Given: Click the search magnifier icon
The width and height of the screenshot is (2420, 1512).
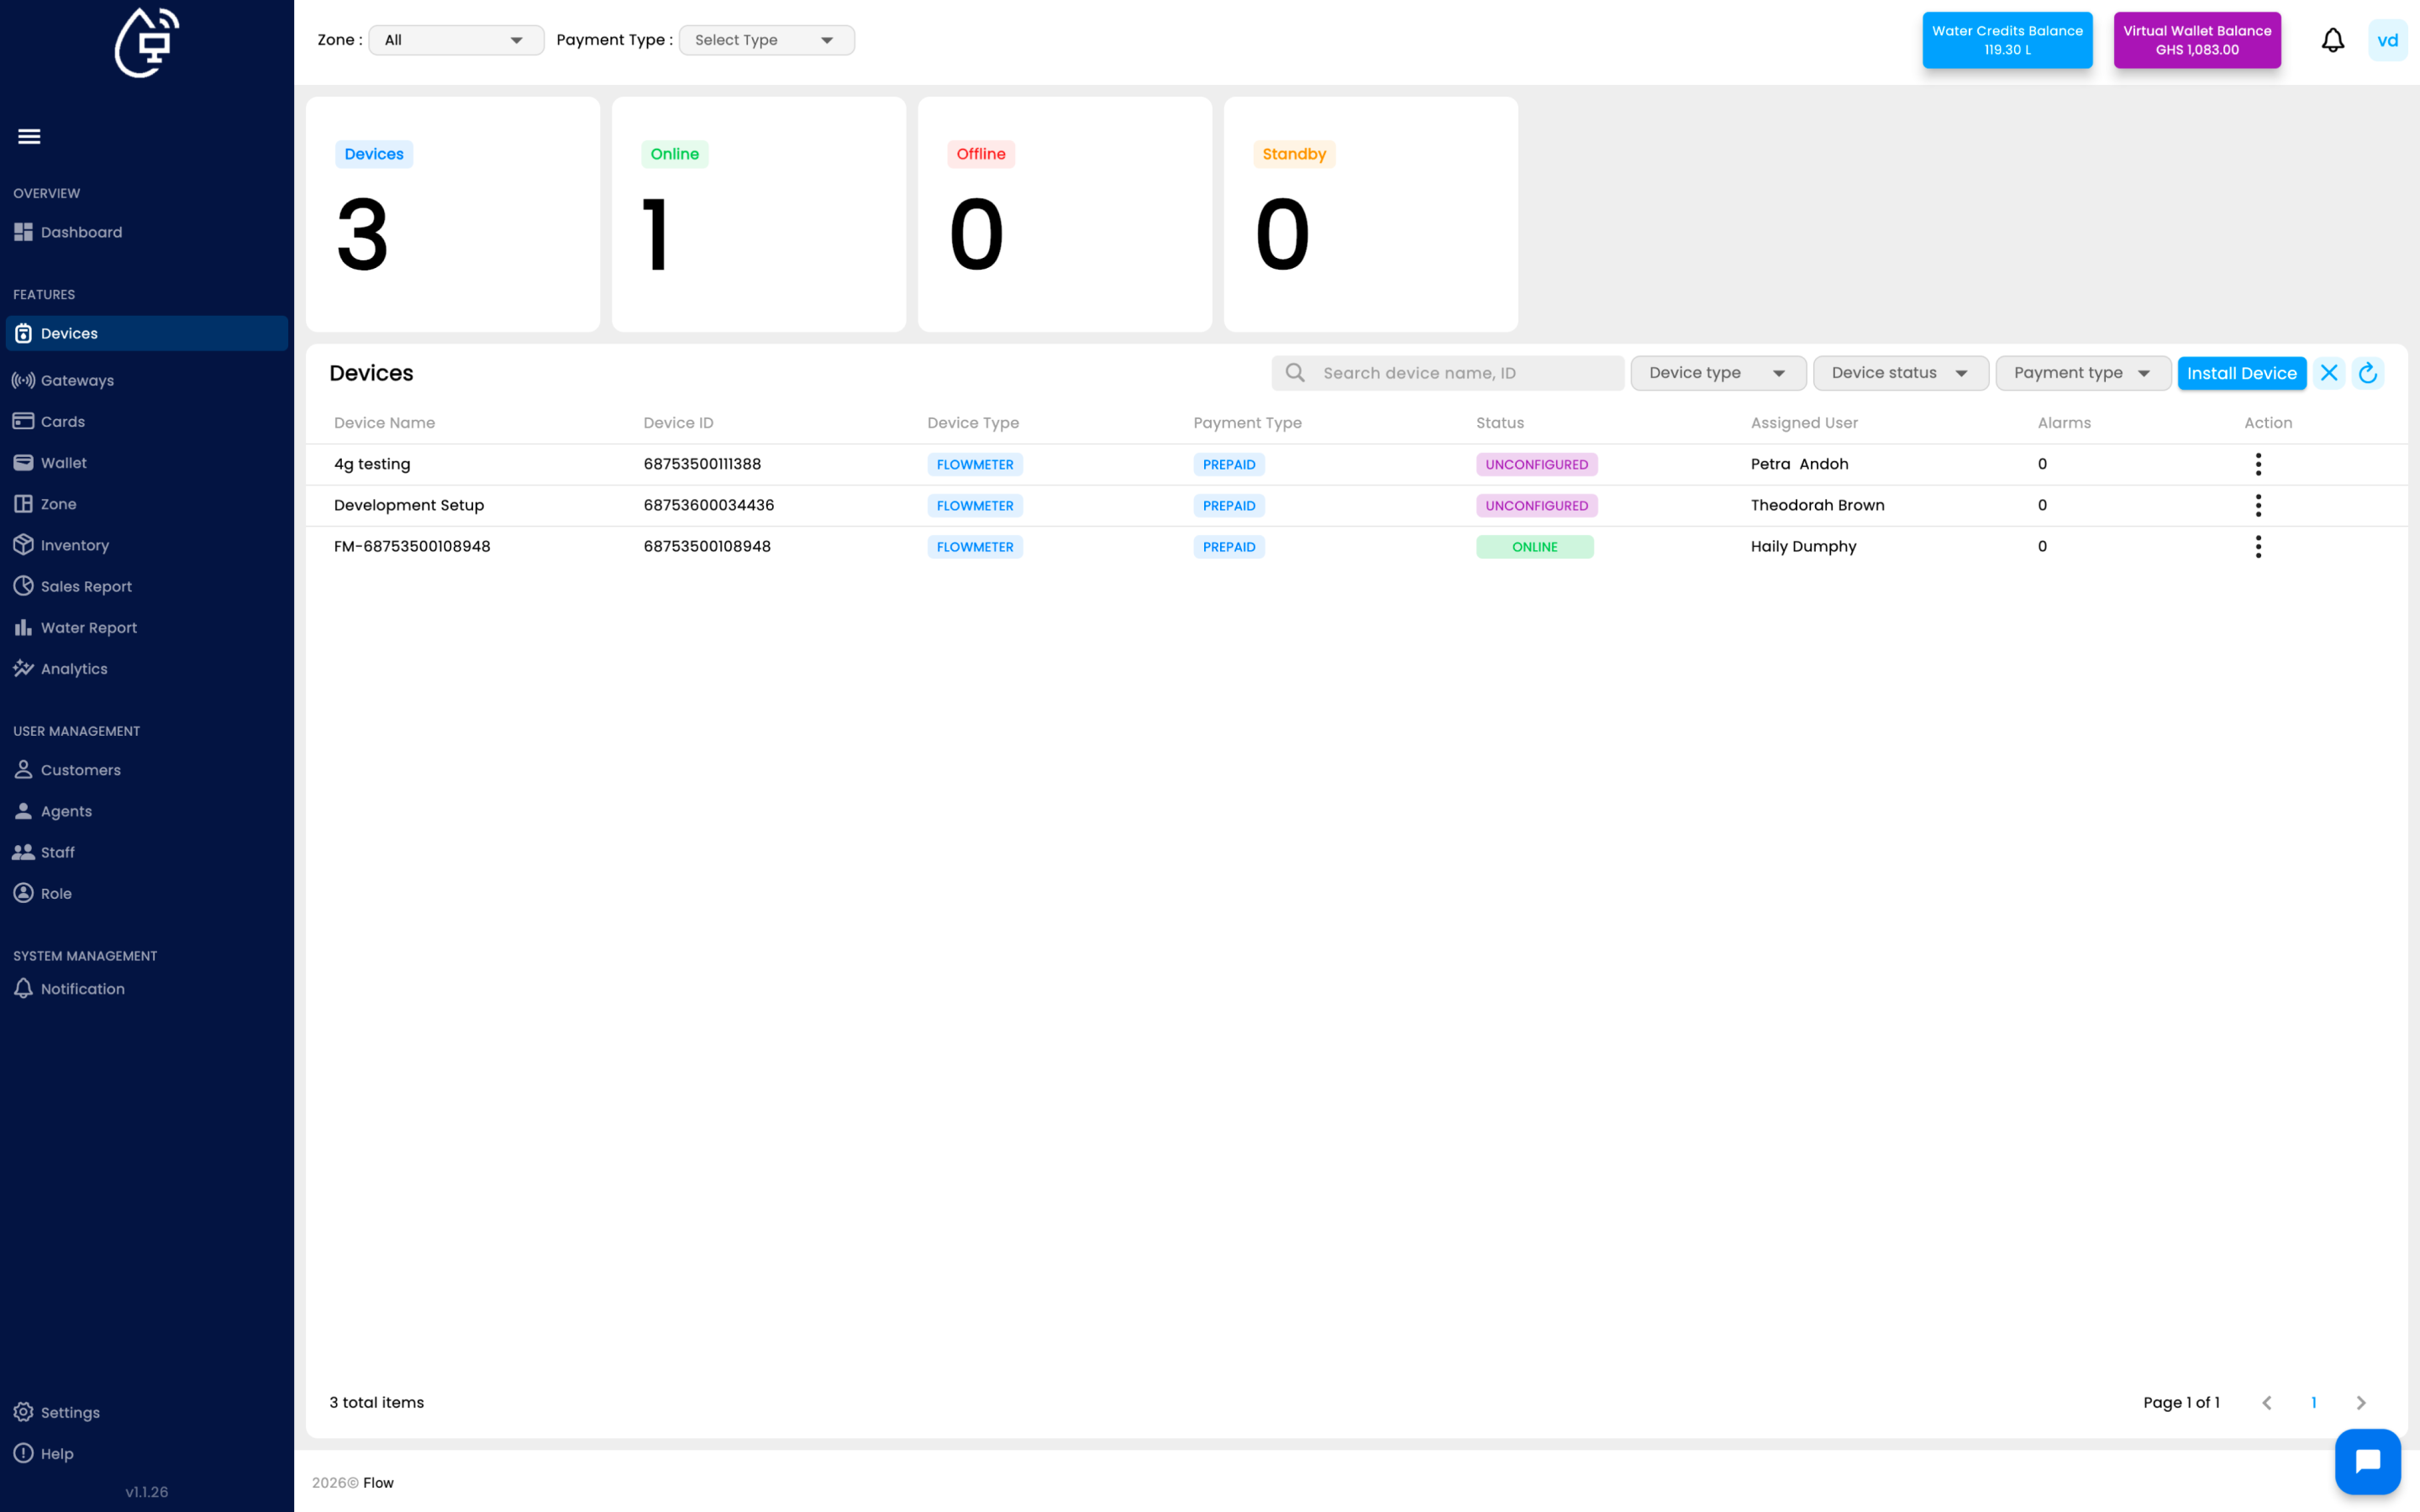Looking at the screenshot, I should [x=1295, y=373].
